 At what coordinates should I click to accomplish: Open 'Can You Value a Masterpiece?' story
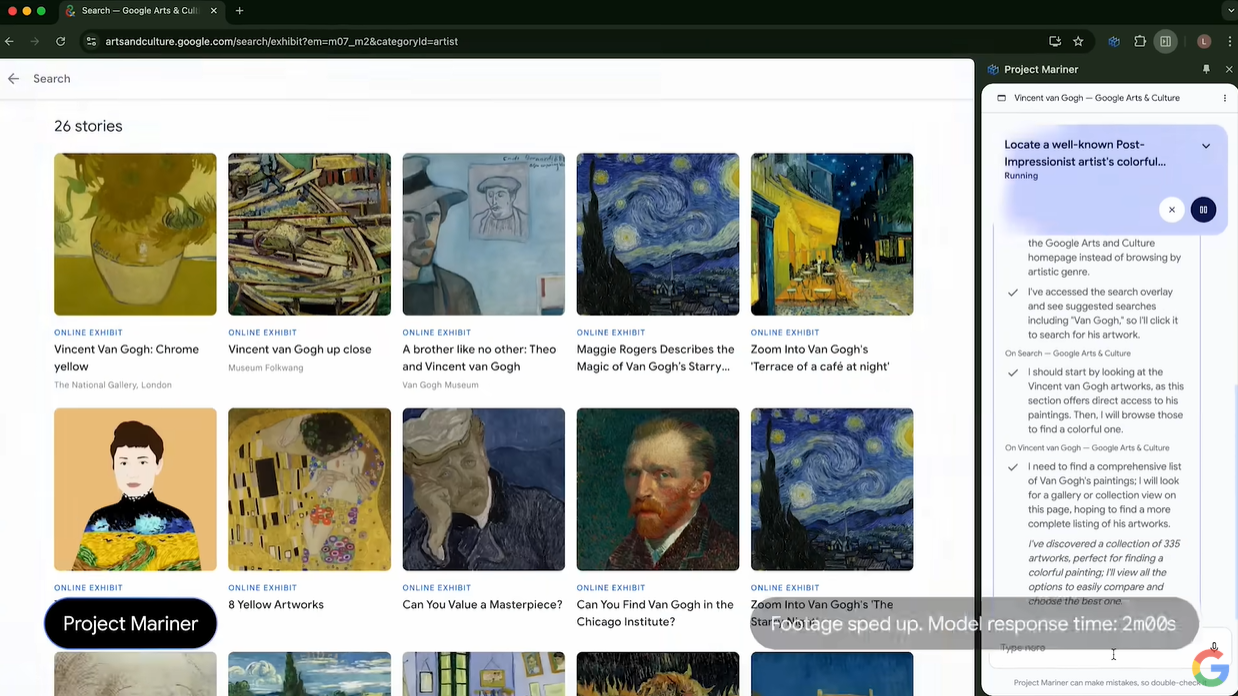click(x=483, y=604)
